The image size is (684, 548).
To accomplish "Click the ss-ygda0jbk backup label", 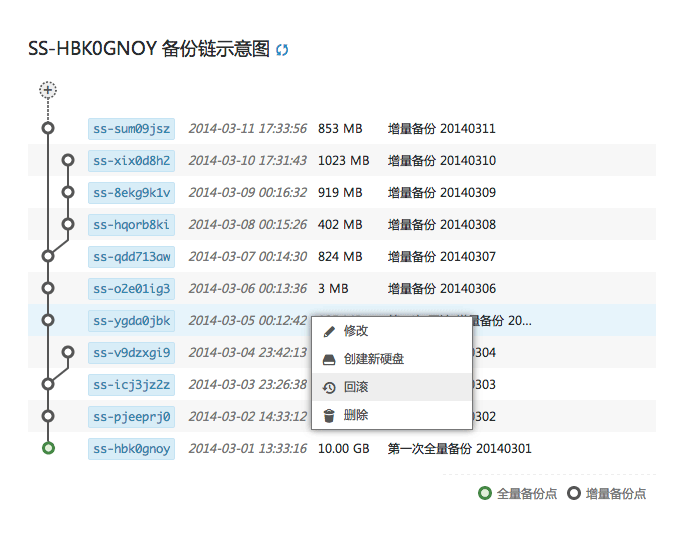I will point(131,320).
